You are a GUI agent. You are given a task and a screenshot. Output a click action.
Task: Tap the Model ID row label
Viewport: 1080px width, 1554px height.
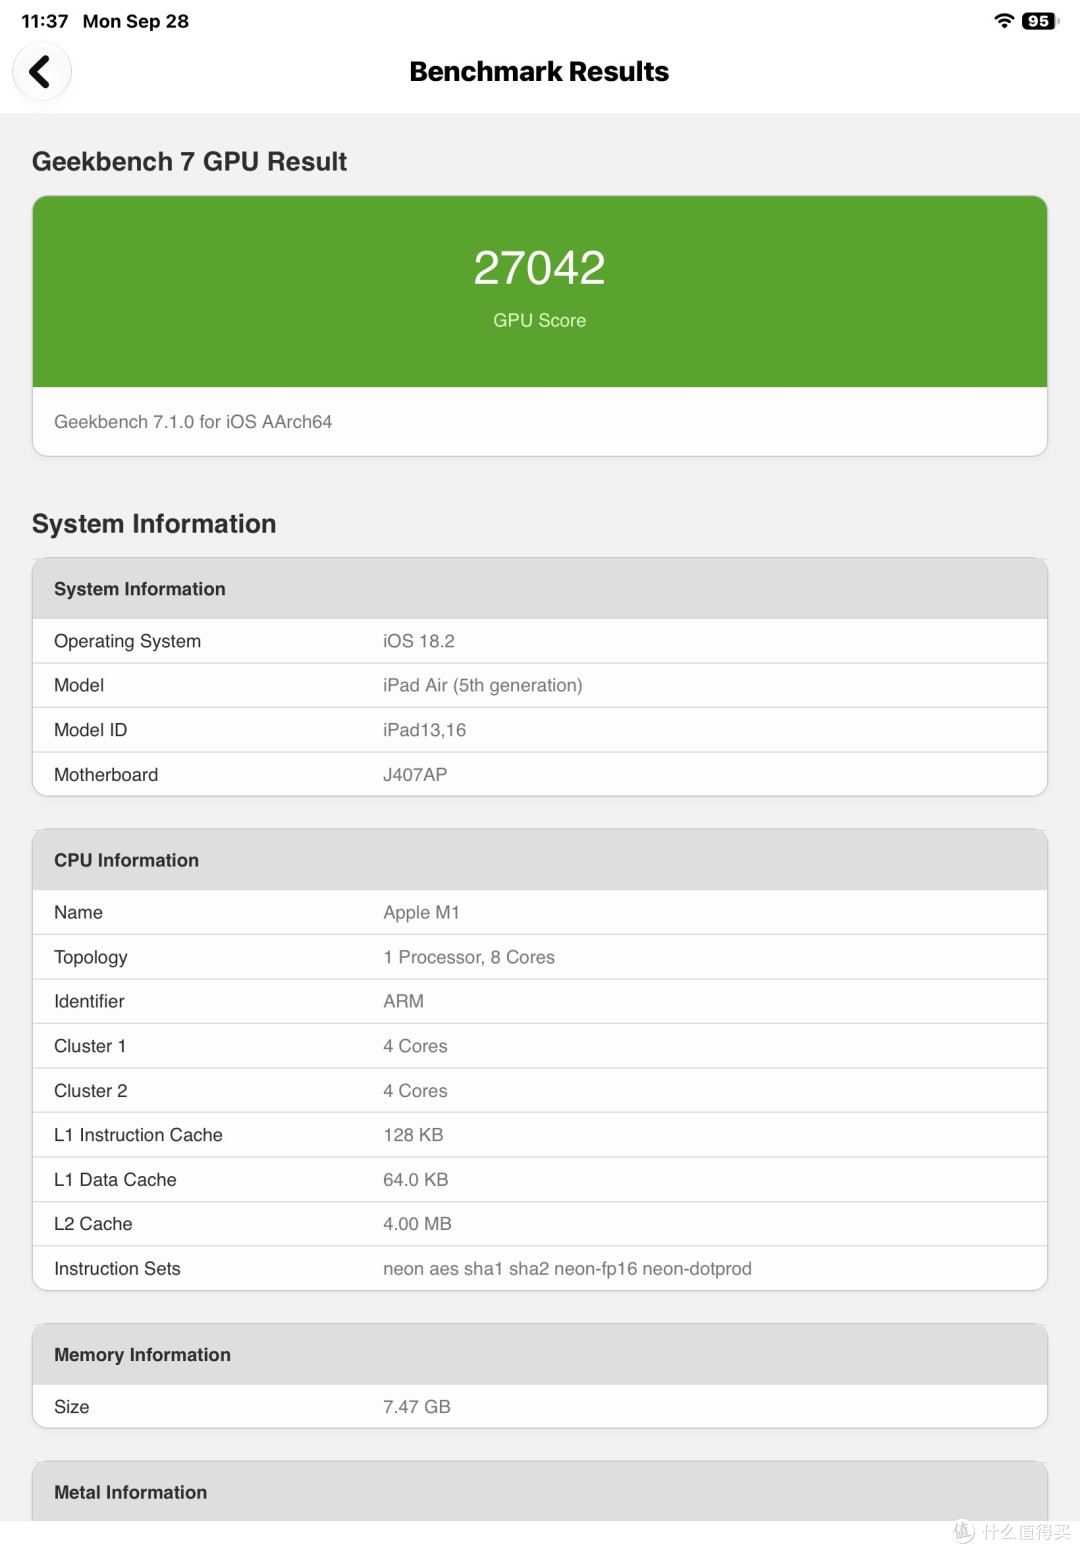[91, 730]
